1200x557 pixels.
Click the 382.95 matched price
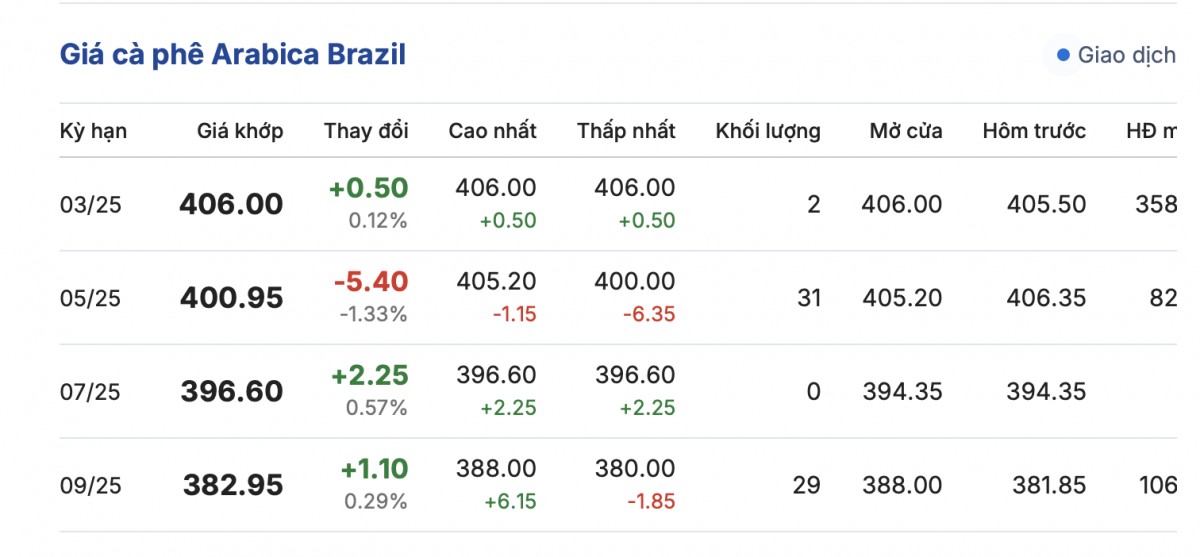coord(233,486)
